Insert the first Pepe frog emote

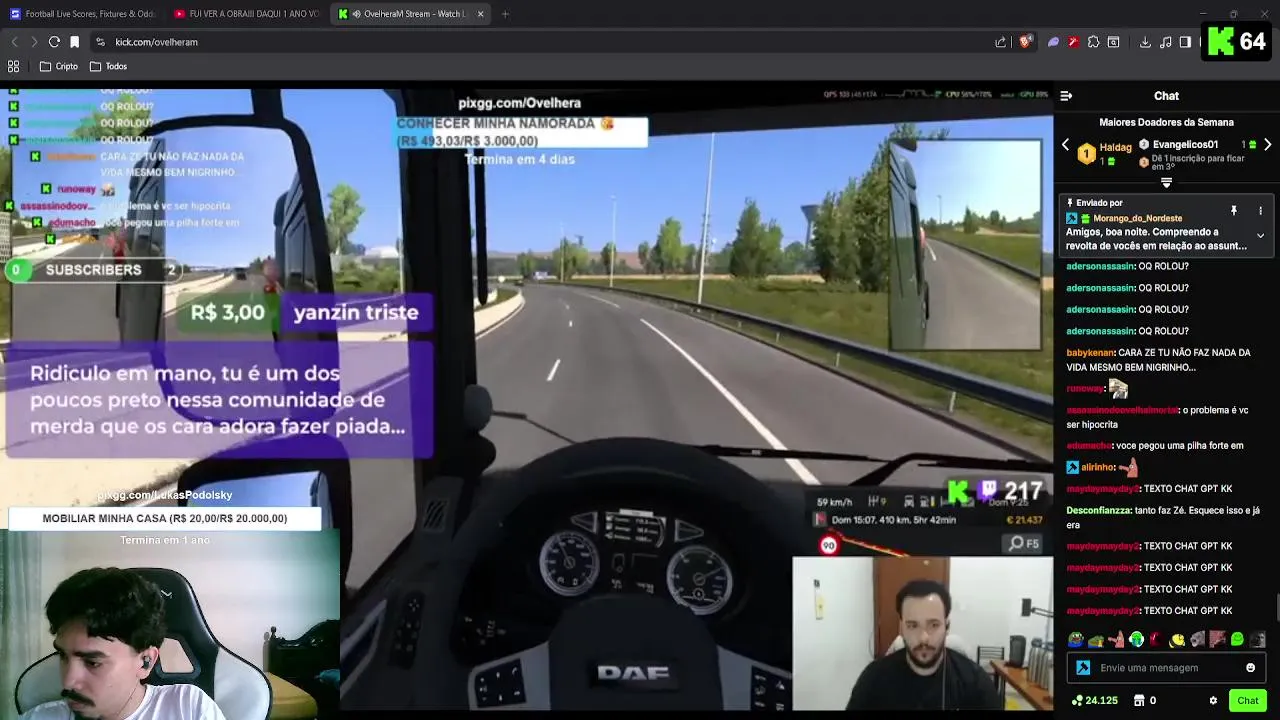click(x=1075, y=640)
